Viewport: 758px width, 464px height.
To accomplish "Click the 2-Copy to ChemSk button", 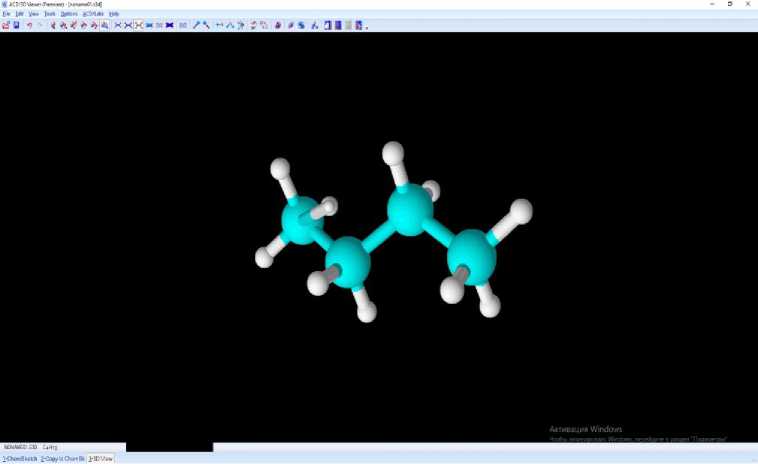I will [x=63, y=458].
